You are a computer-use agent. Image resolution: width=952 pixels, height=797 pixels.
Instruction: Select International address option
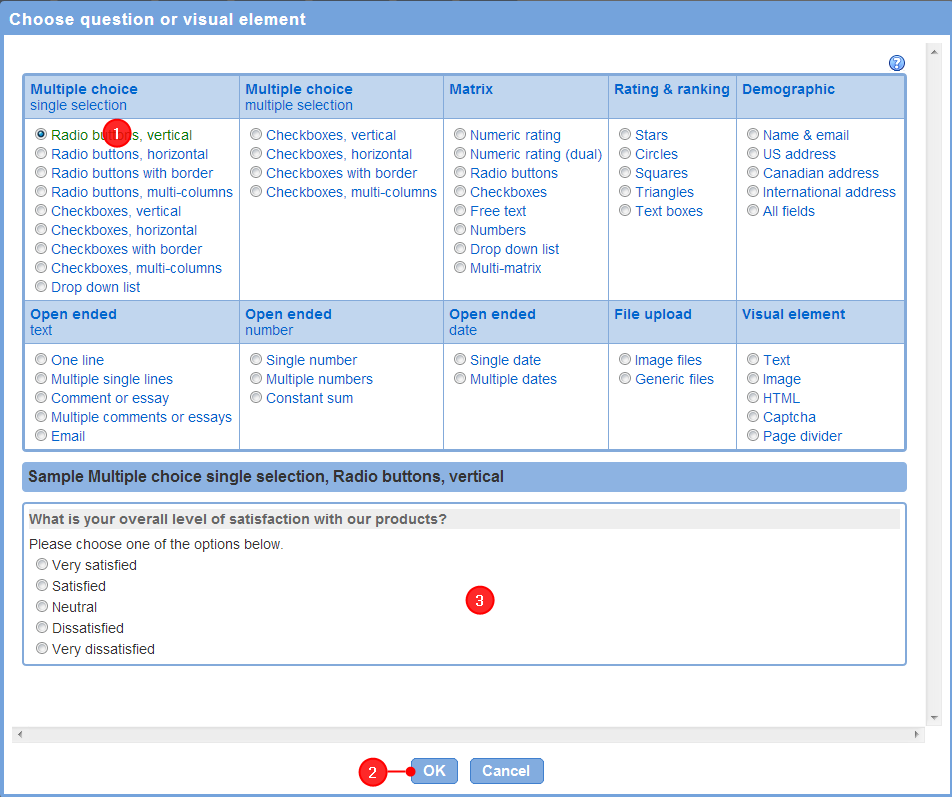(753, 191)
